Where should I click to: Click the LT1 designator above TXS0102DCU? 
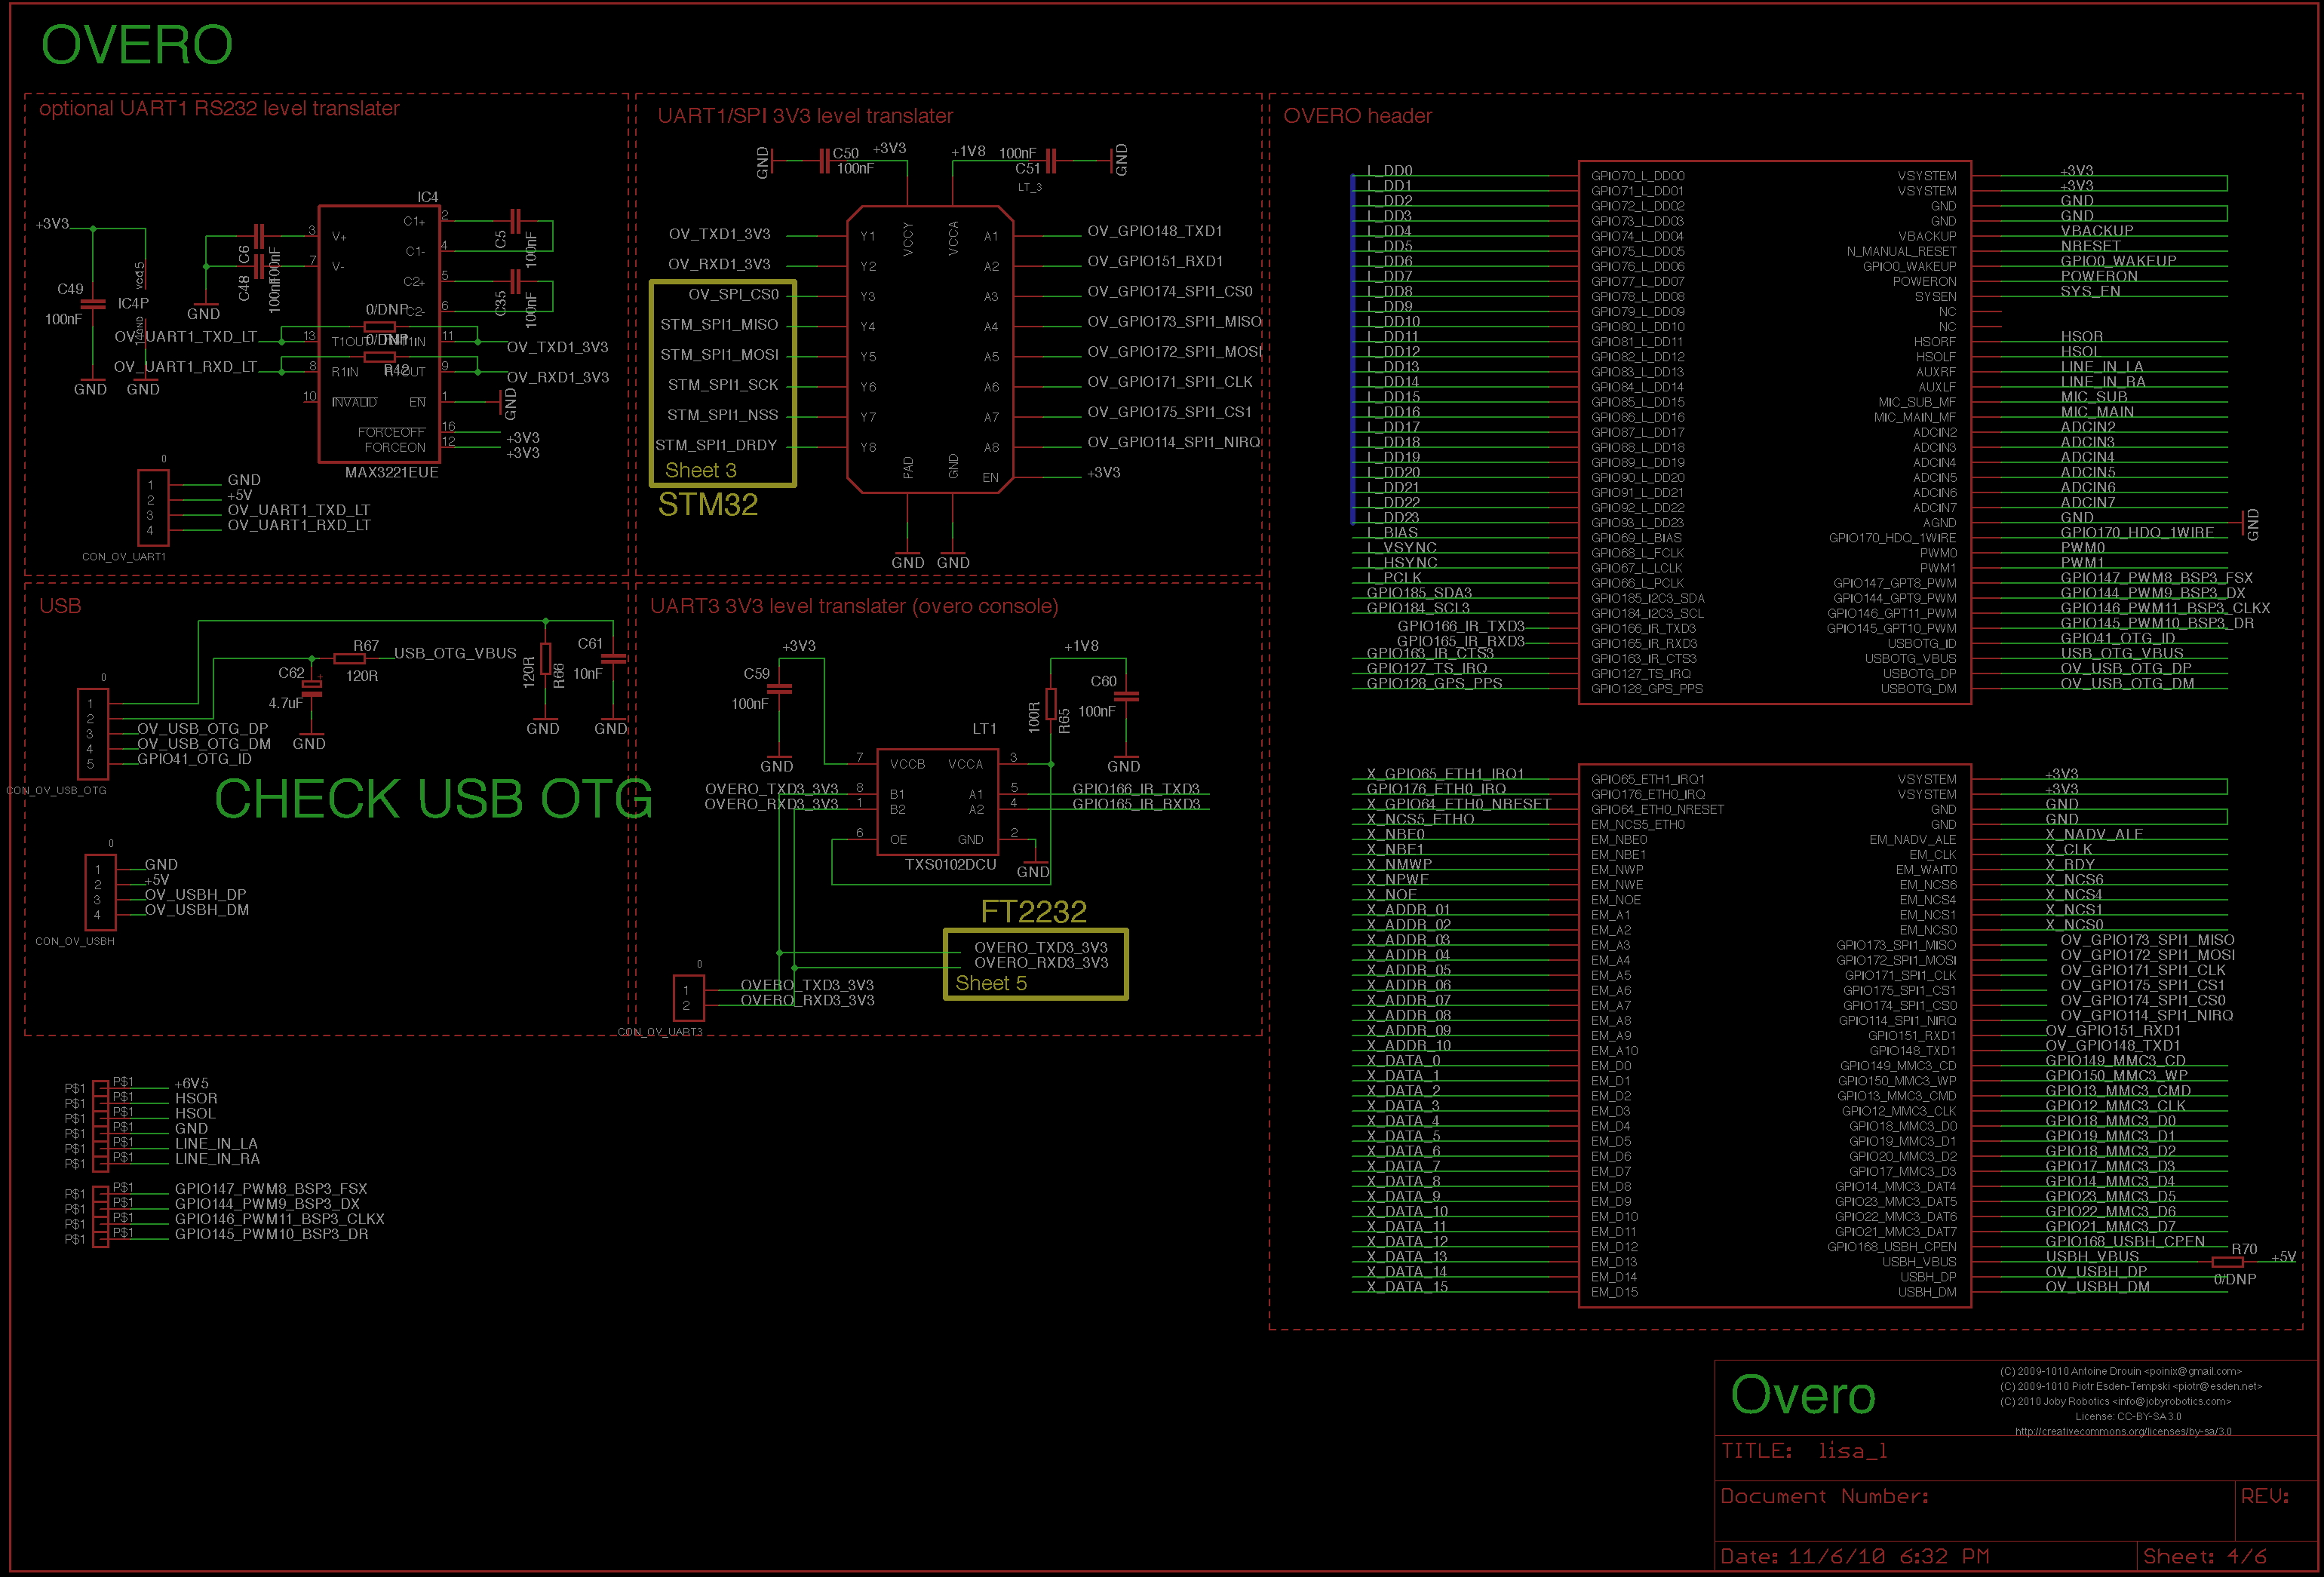click(x=984, y=728)
